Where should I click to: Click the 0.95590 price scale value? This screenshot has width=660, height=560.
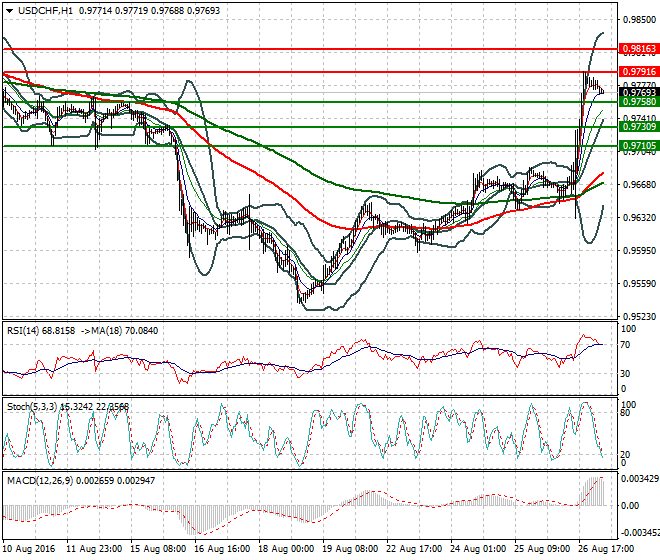pyautogui.click(x=639, y=284)
